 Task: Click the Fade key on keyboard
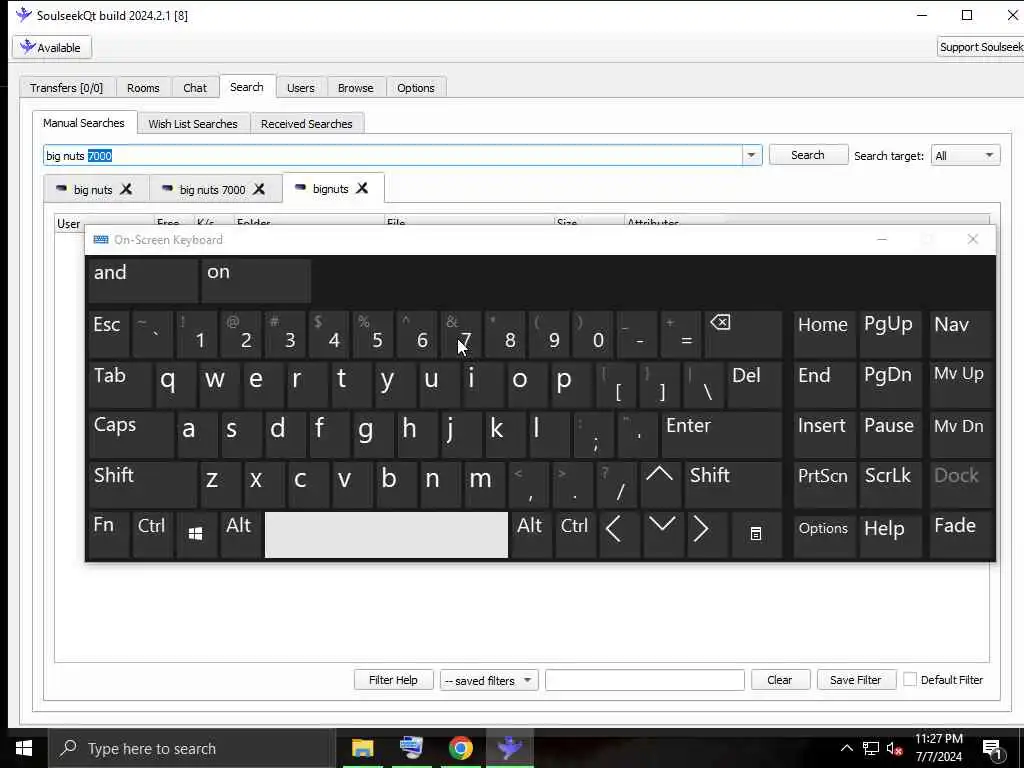click(x=960, y=534)
